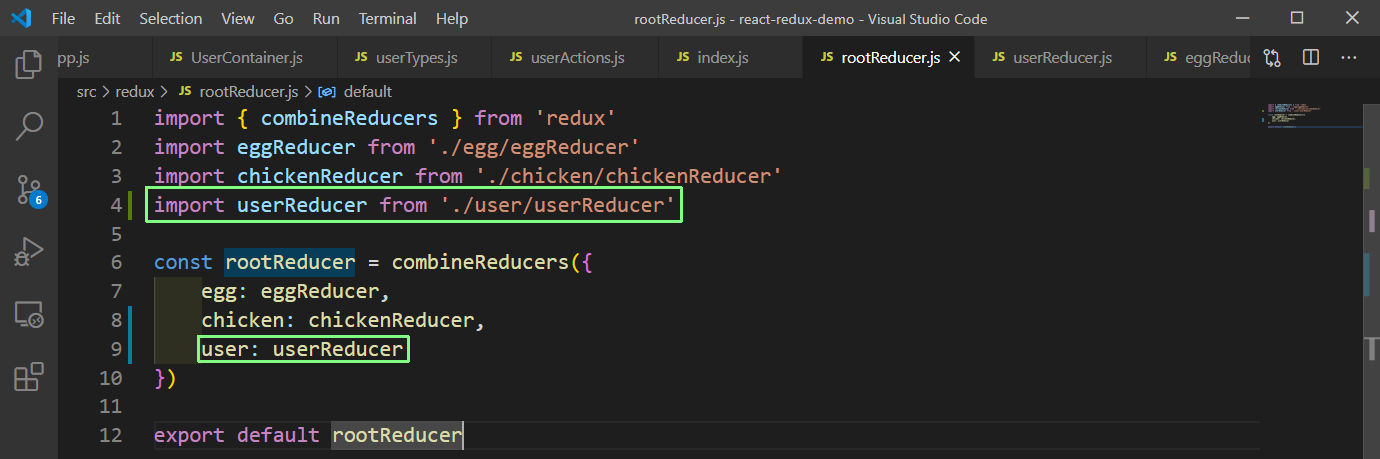Click the VS Code logo in title bar
This screenshot has width=1380, height=459.
(x=22, y=18)
